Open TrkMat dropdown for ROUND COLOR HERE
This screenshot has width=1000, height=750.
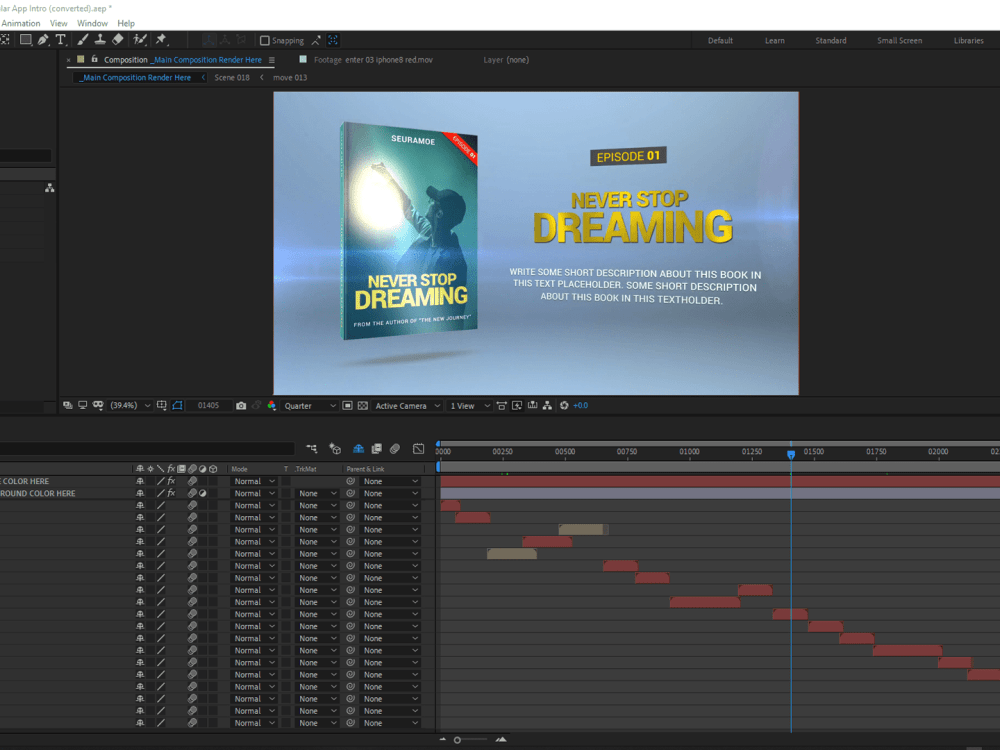pos(317,494)
